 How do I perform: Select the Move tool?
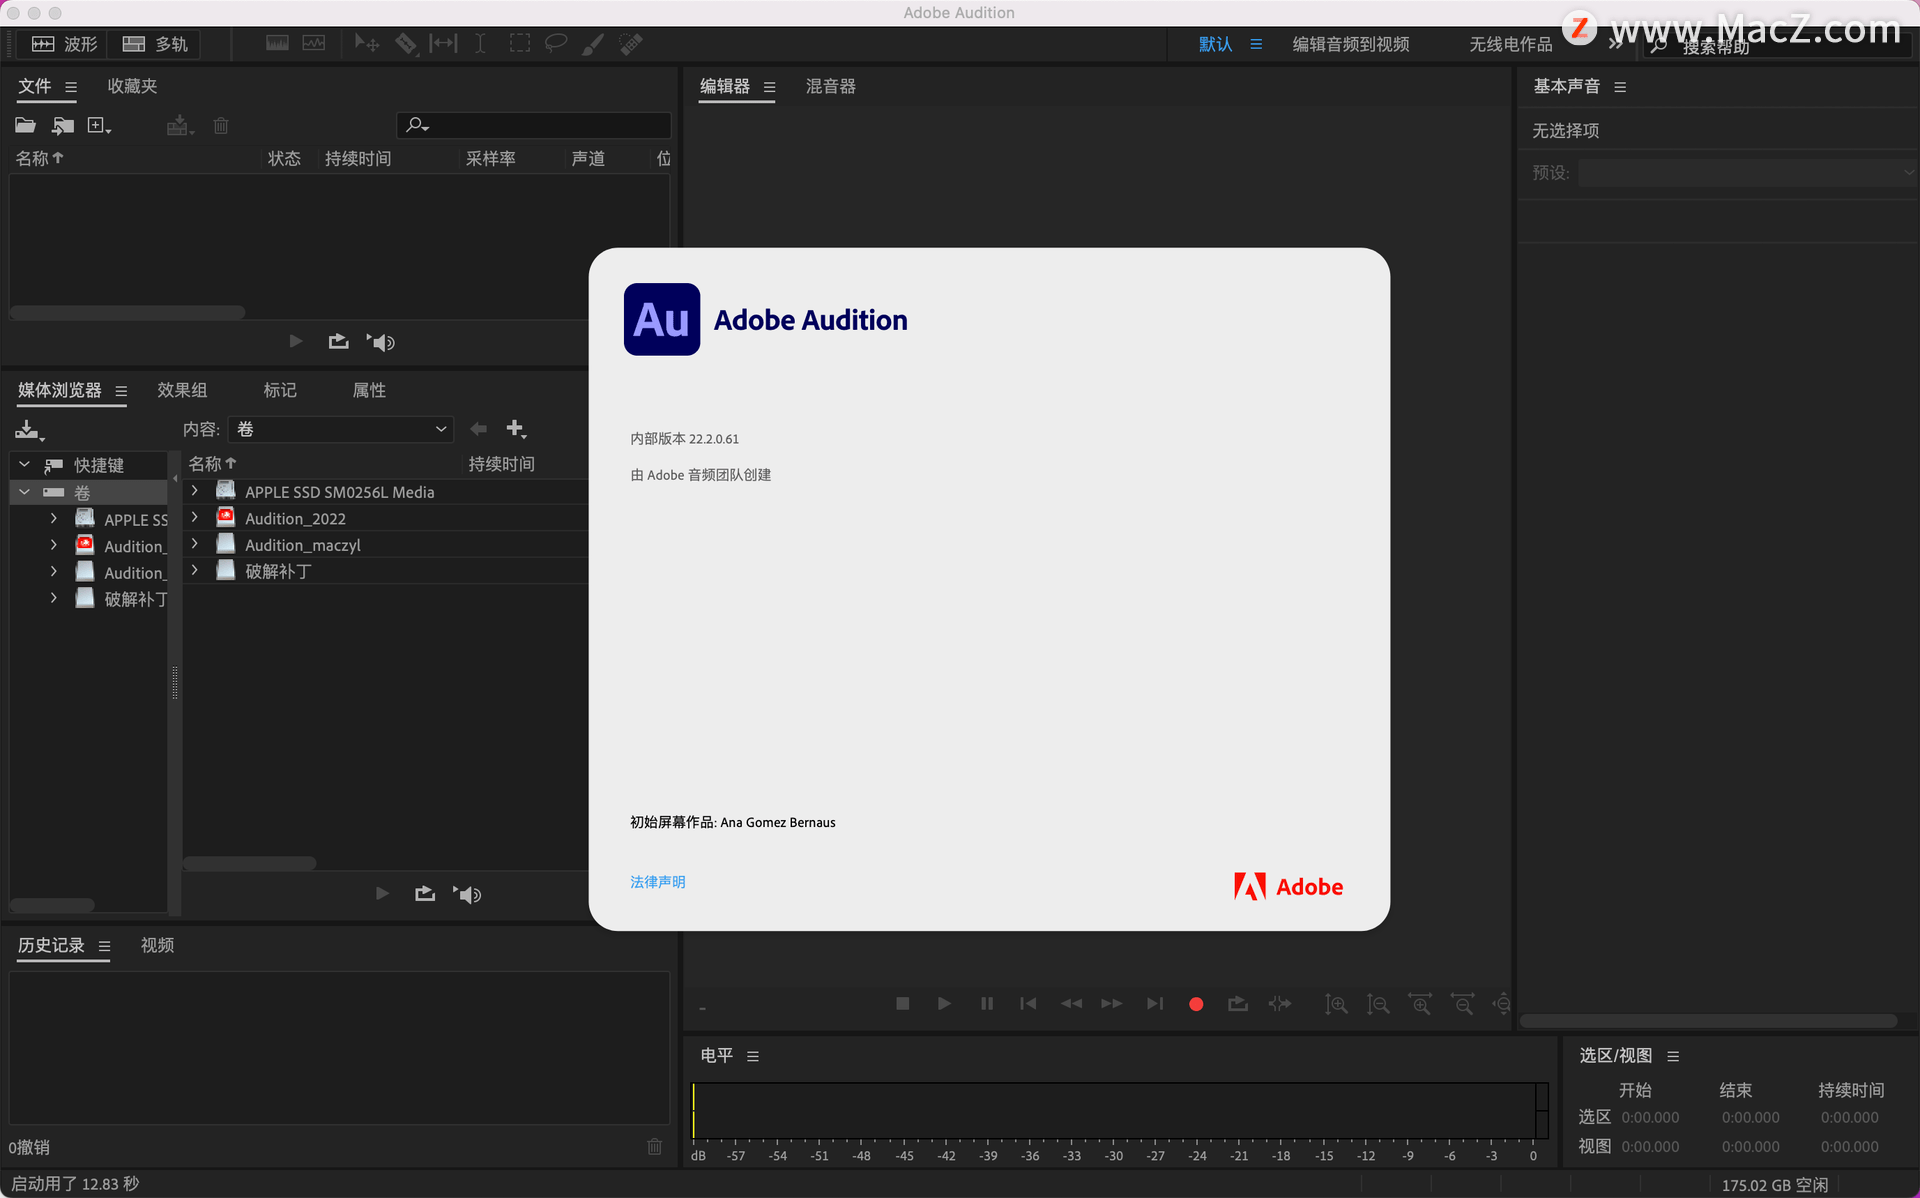tap(366, 43)
